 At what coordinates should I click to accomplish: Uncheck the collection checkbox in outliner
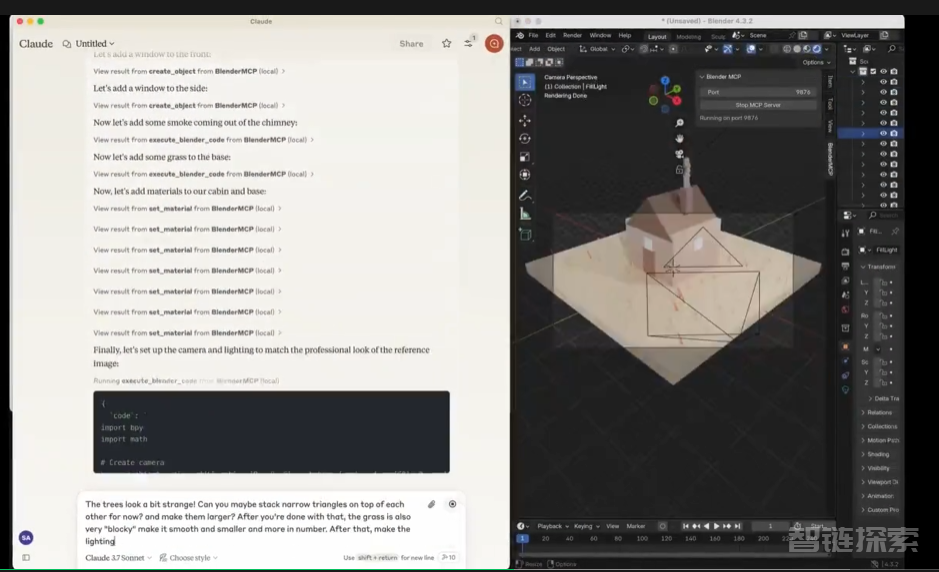point(873,71)
